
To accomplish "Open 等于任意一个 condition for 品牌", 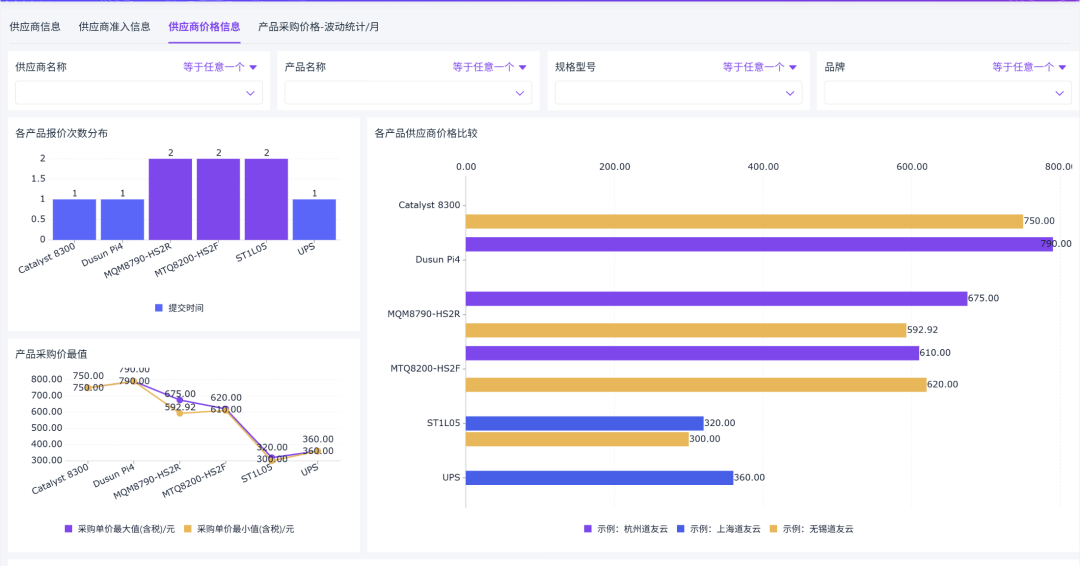I will (x=1029, y=67).
